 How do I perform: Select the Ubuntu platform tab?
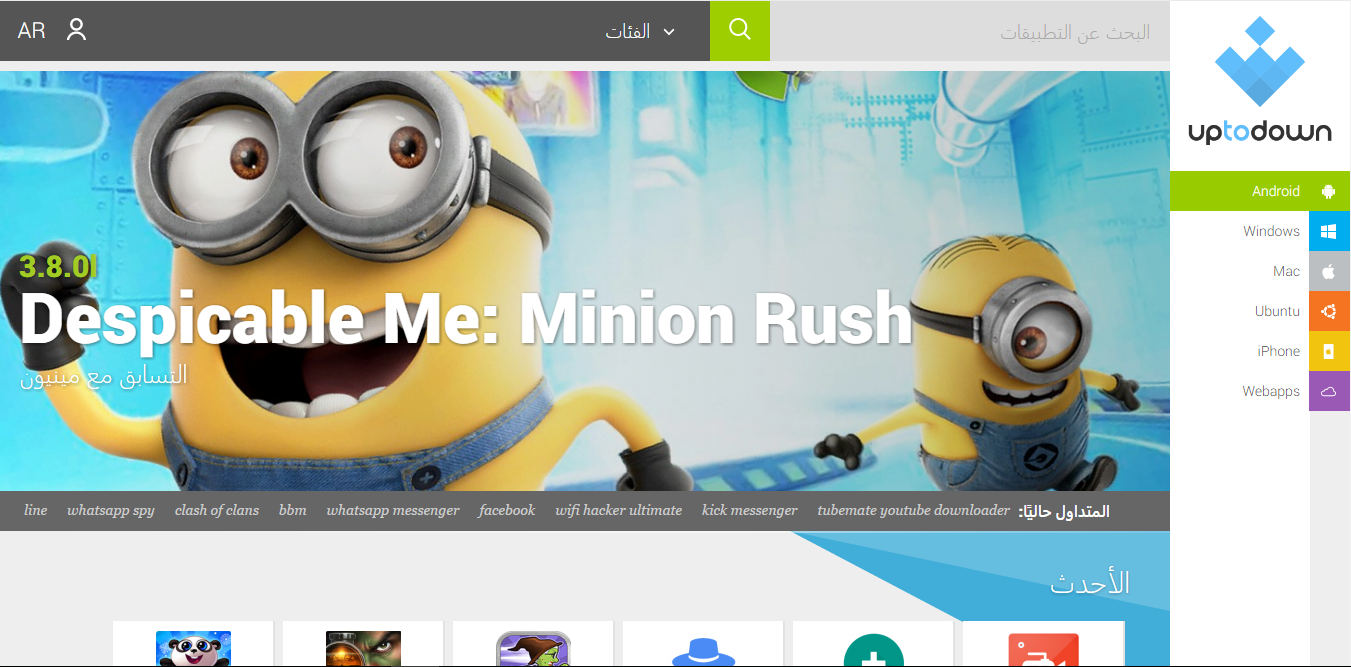1260,311
